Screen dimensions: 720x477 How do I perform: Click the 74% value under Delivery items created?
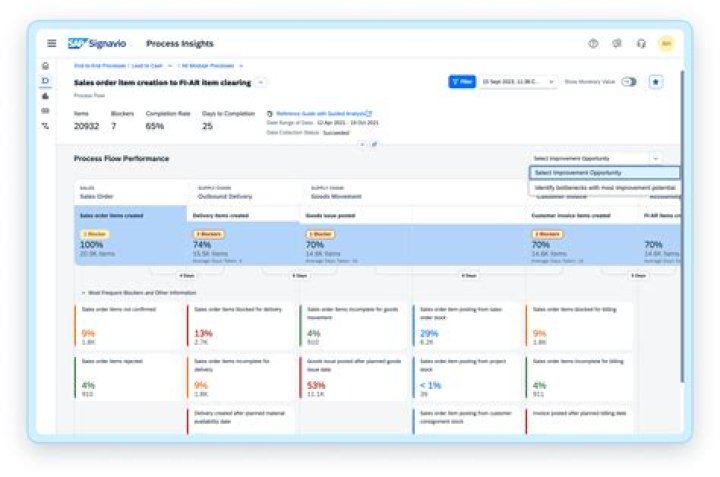(x=202, y=245)
